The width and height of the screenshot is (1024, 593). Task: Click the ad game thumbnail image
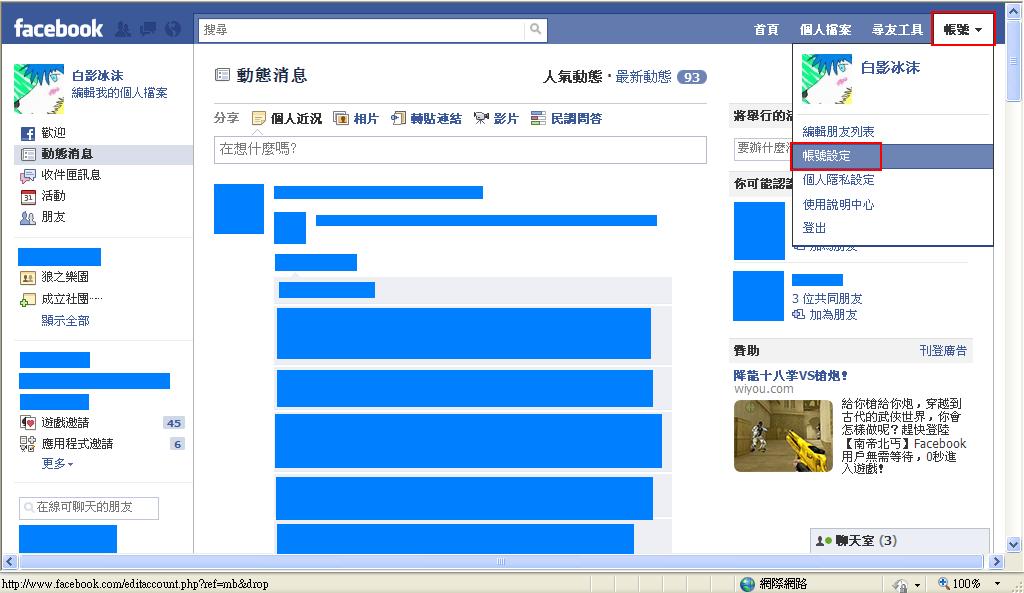(x=783, y=436)
